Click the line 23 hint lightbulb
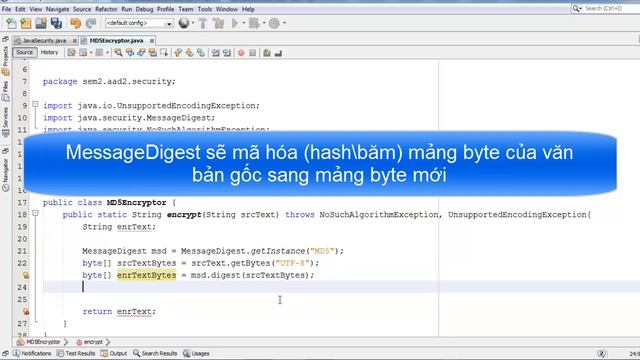 pyautogui.click(x=26, y=275)
